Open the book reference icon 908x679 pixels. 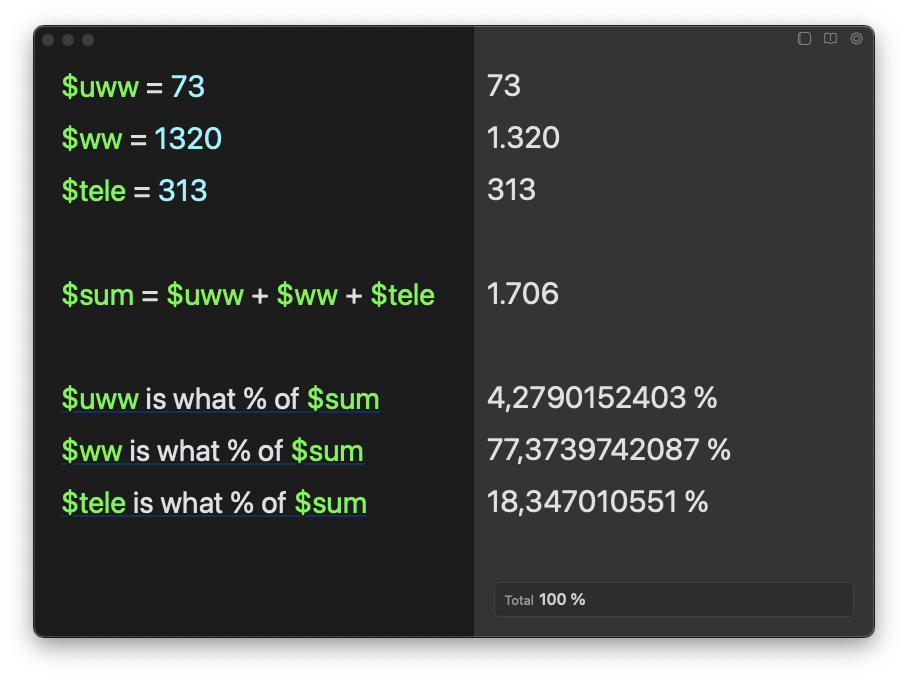pyautogui.click(x=830, y=39)
